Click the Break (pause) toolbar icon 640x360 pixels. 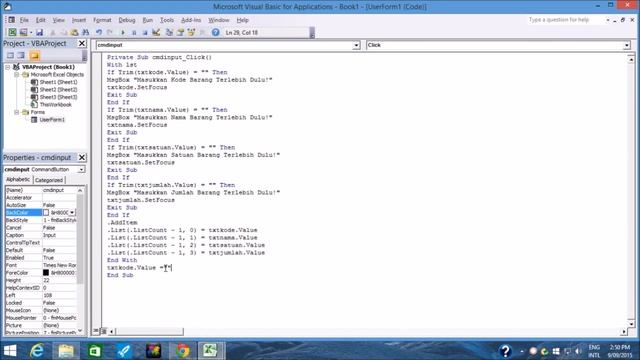134,32
